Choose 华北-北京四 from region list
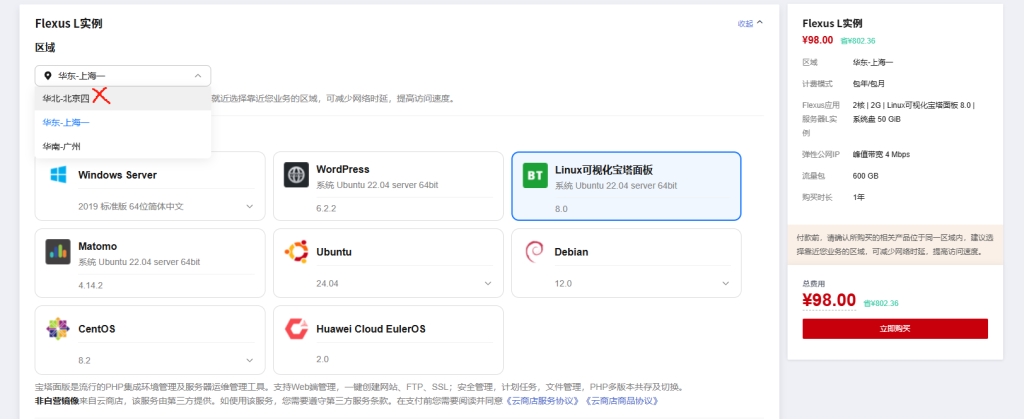1024x419 pixels. pyautogui.click(x=123, y=99)
